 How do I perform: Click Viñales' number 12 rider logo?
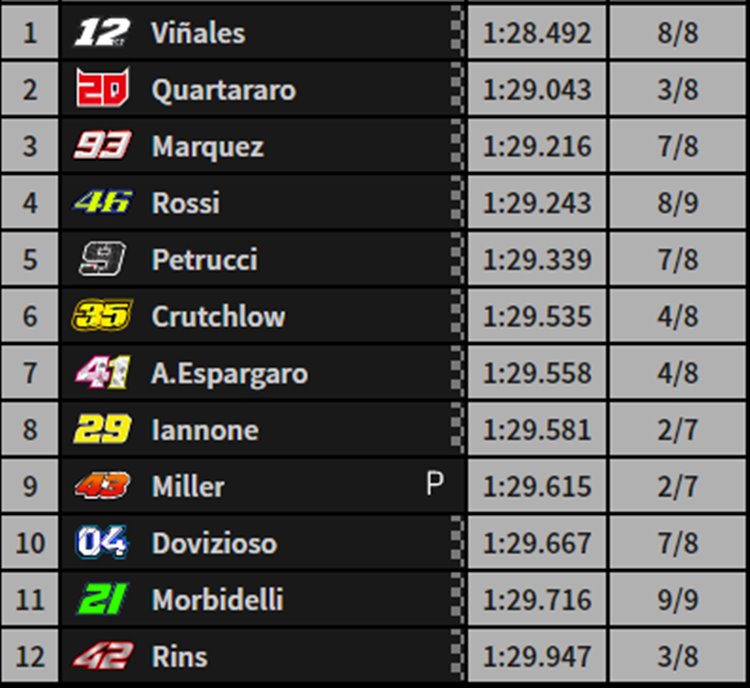point(102,33)
